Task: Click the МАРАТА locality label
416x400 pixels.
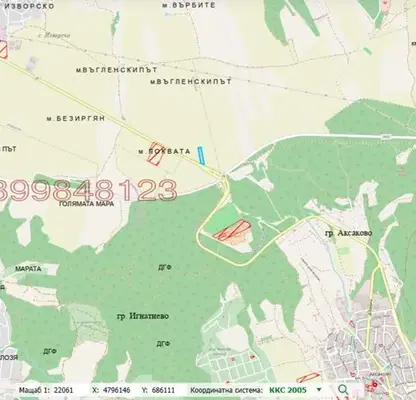Action: pyautogui.click(x=28, y=269)
